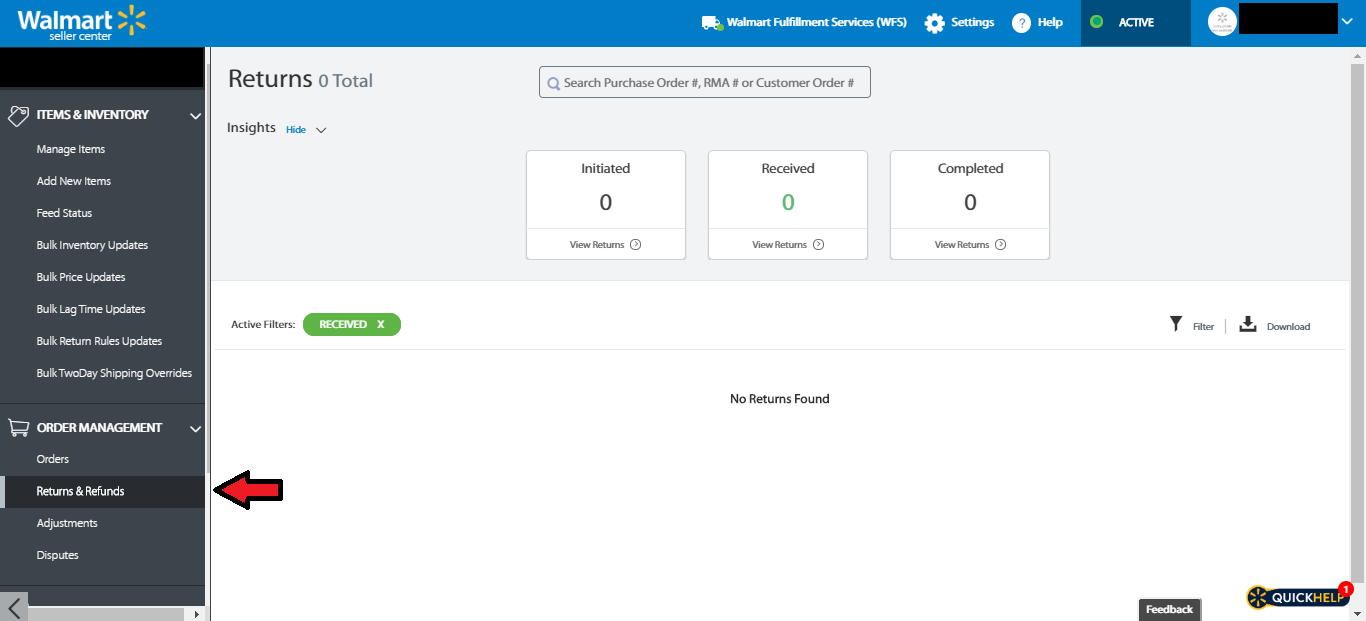Viewport: 1366px width, 621px height.
Task: Click the green Received count 0
Action: 788,203
